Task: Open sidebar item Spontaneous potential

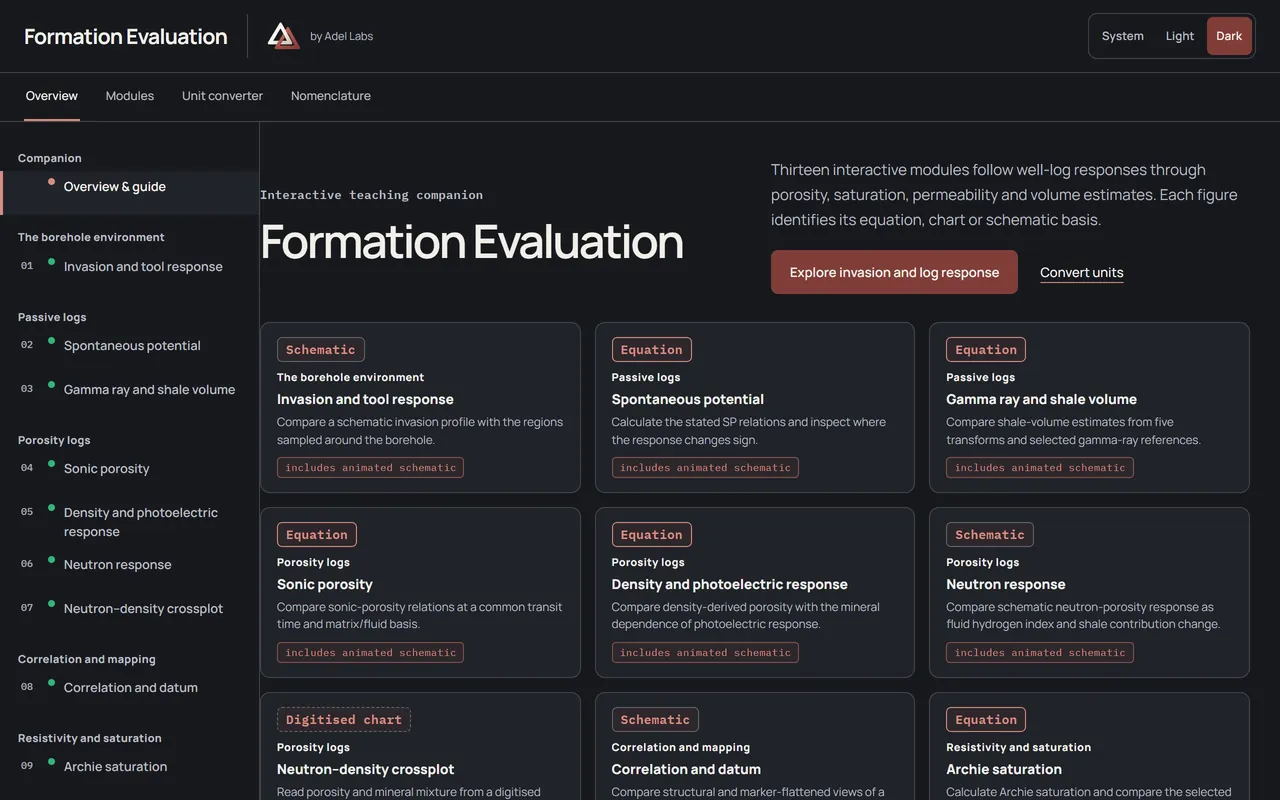Action: point(130,351)
